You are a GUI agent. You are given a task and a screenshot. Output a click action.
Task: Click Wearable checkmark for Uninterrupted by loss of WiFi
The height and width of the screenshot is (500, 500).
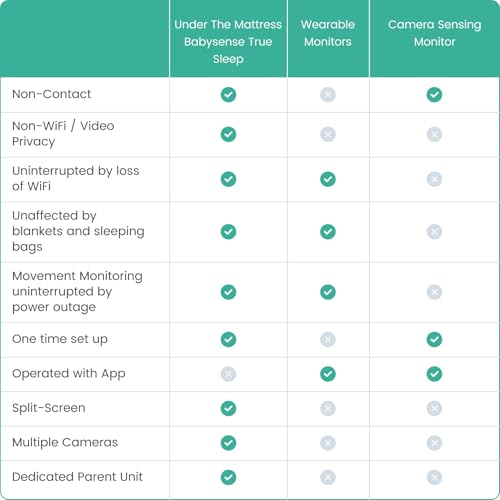[328, 179]
